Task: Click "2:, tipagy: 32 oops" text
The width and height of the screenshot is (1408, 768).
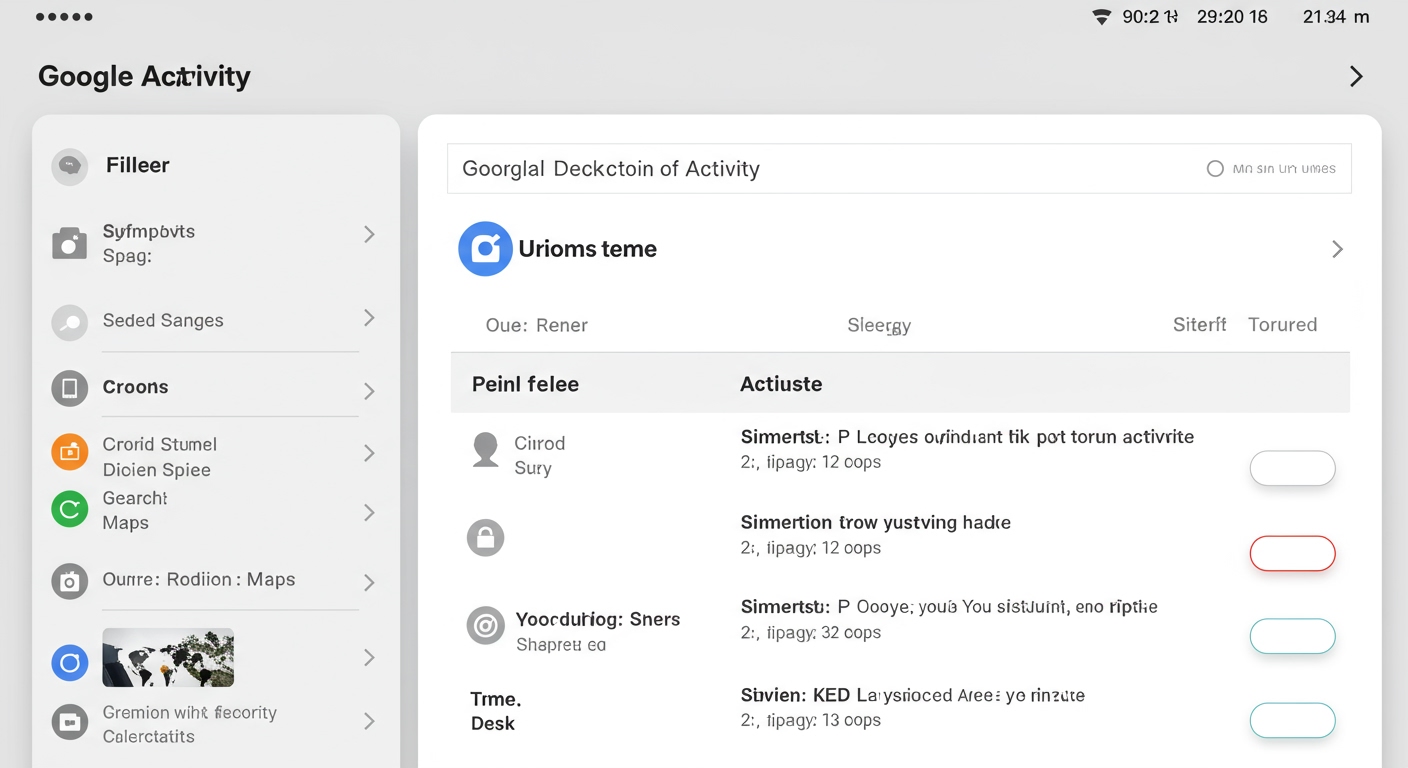Action: (x=810, y=633)
